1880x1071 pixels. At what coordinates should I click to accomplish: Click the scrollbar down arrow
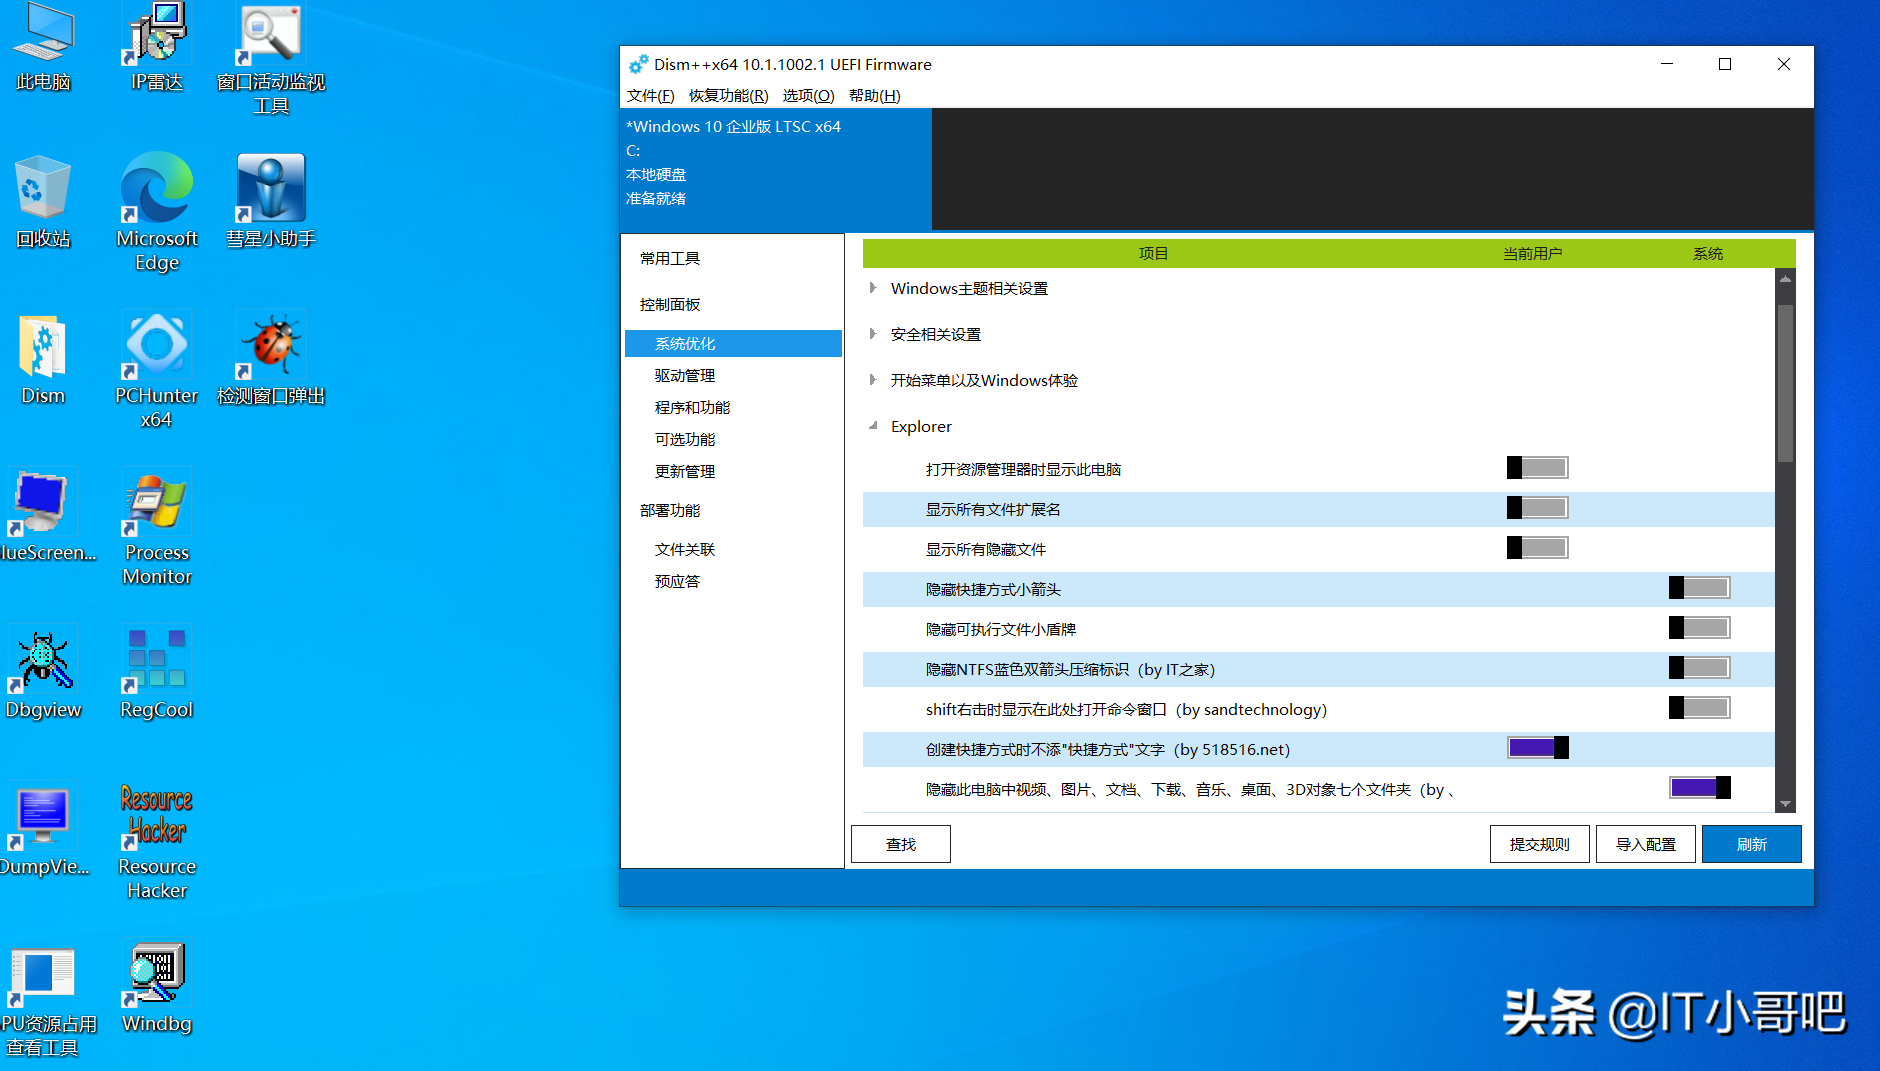tap(1785, 804)
